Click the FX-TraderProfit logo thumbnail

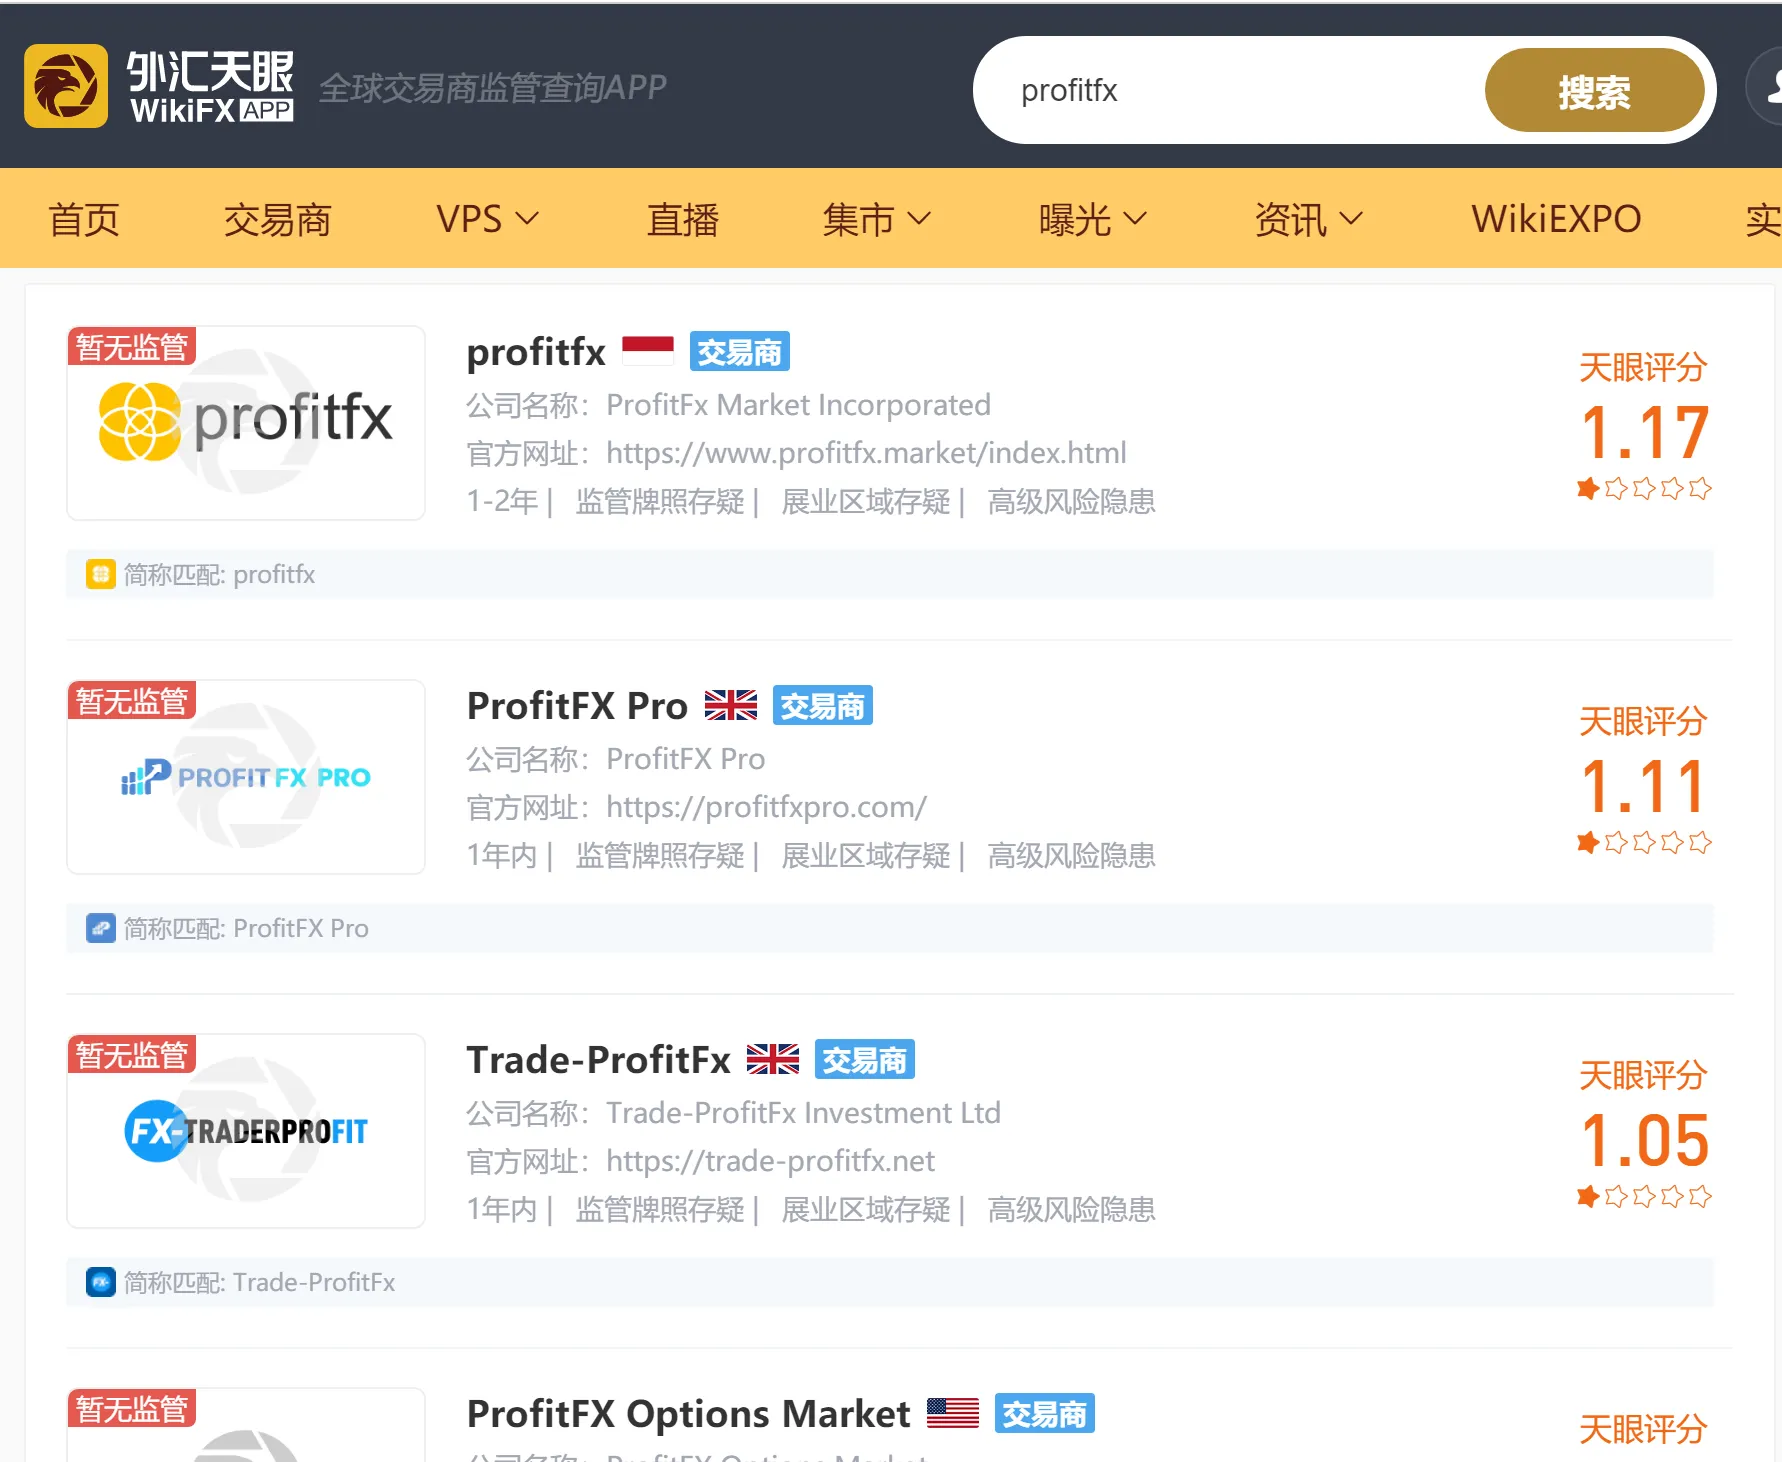[x=246, y=1131]
